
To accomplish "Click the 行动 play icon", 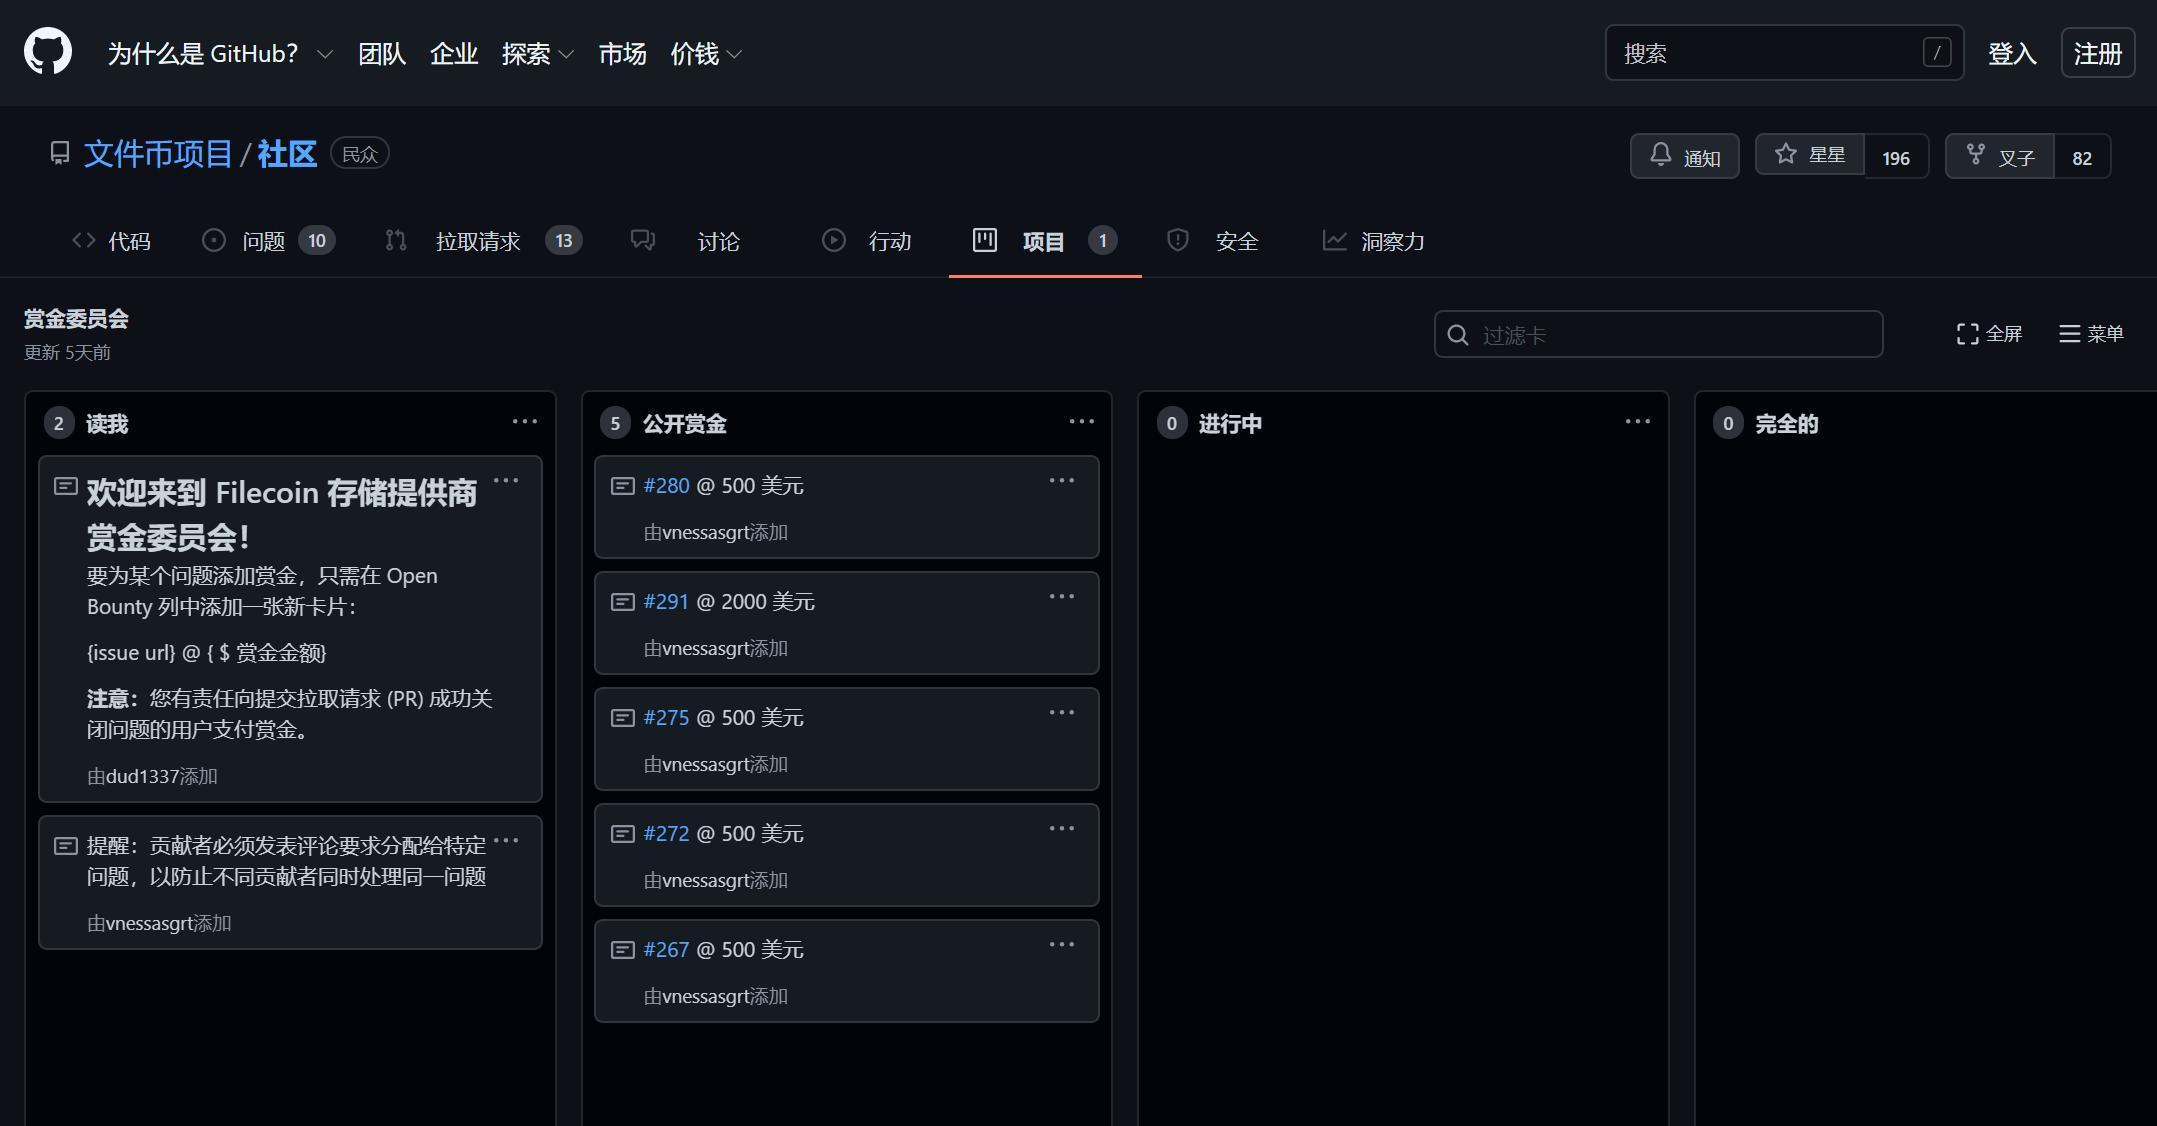I will (833, 240).
